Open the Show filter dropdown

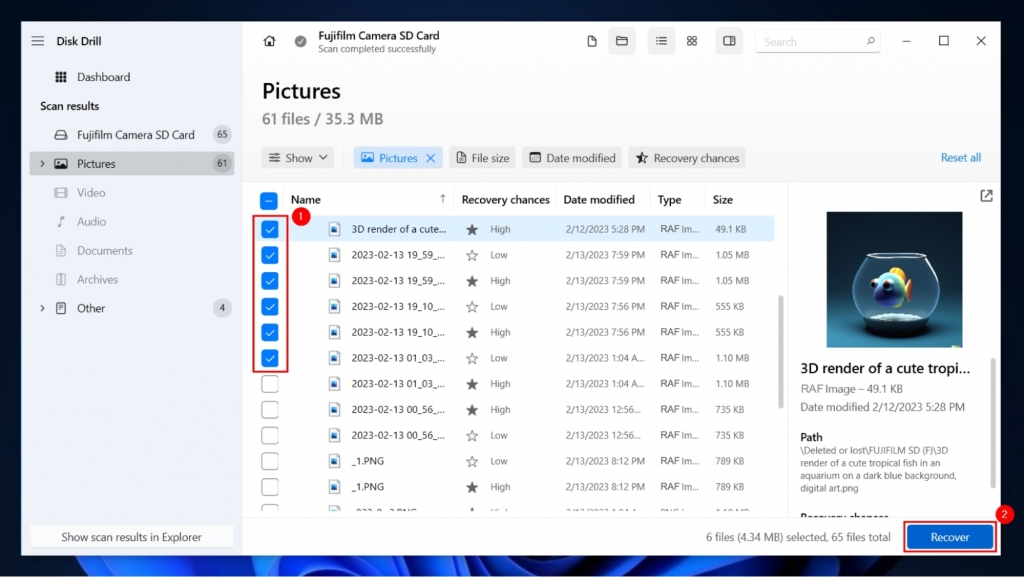296,157
